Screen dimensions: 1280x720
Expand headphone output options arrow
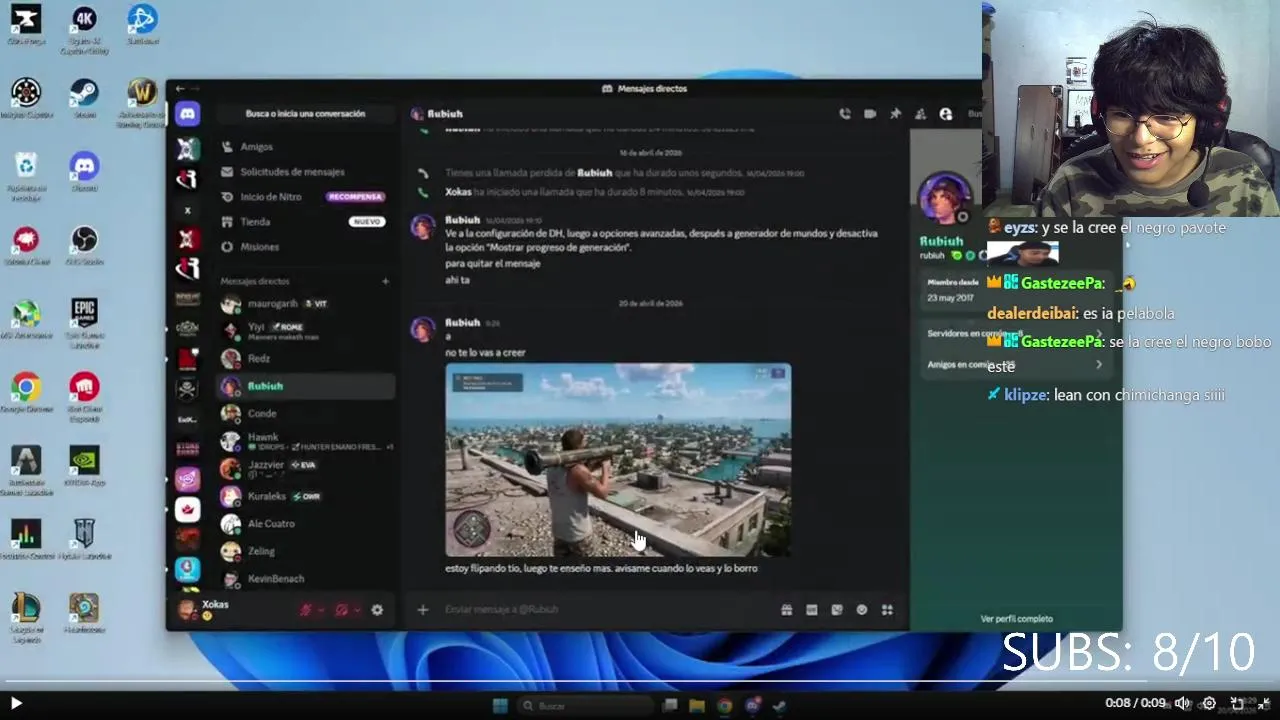pos(356,610)
